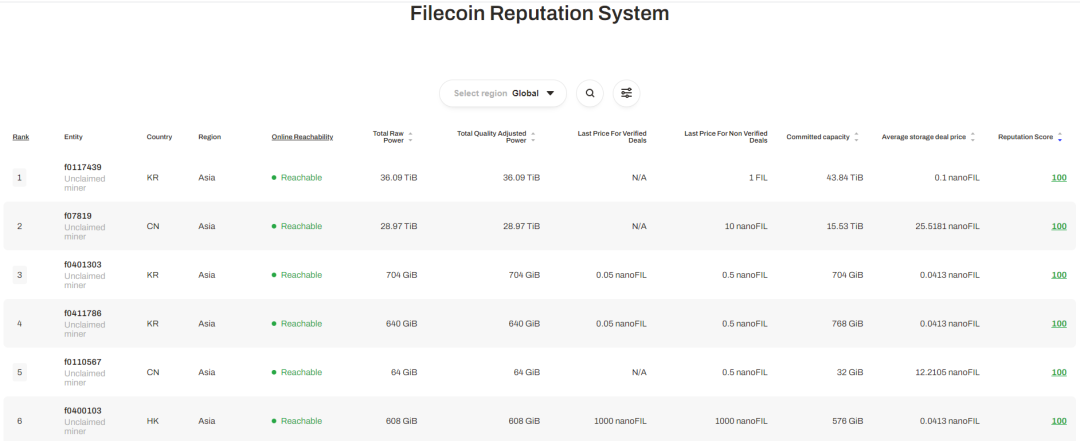Select miner entity f0110567
The width and height of the screenshot is (1080, 441).
click(x=82, y=362)
